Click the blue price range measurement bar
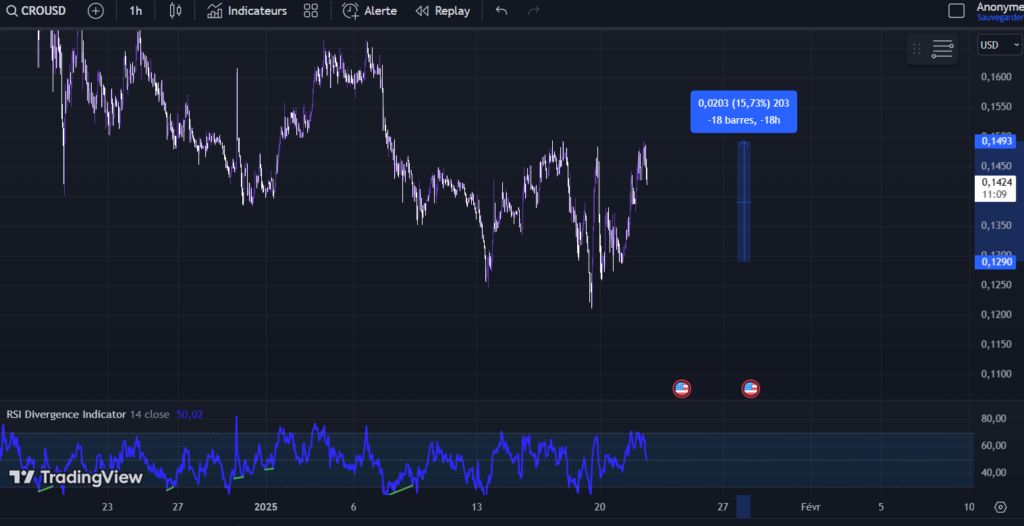Screen dimensions: 1024x526 [743, 202]
